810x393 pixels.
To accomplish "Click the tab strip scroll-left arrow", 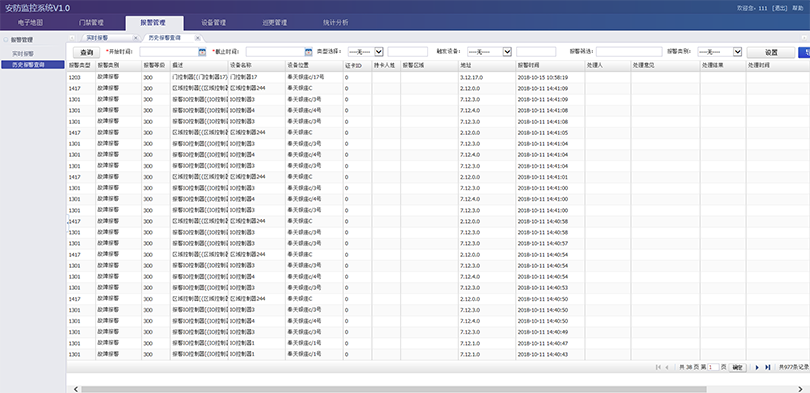I will (x=72, y=38).
